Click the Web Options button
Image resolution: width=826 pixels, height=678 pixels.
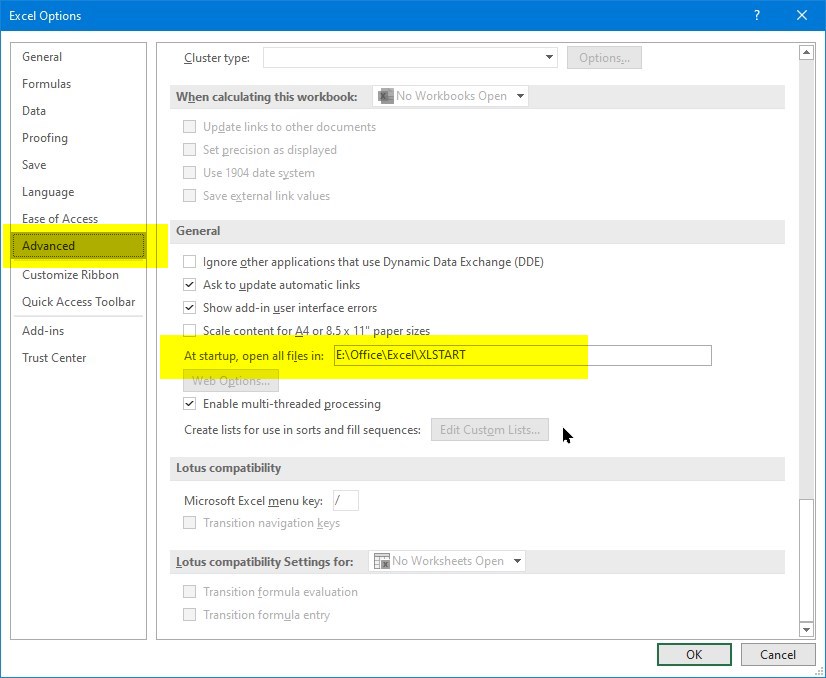[231, 380]
